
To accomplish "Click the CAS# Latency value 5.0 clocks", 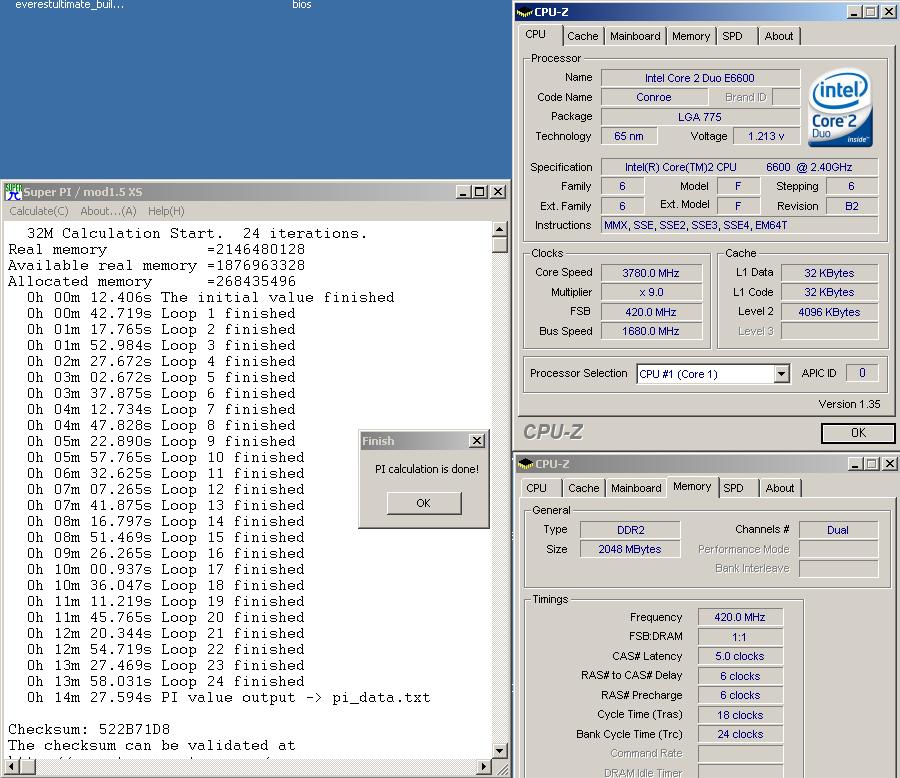I will (740, 656).
